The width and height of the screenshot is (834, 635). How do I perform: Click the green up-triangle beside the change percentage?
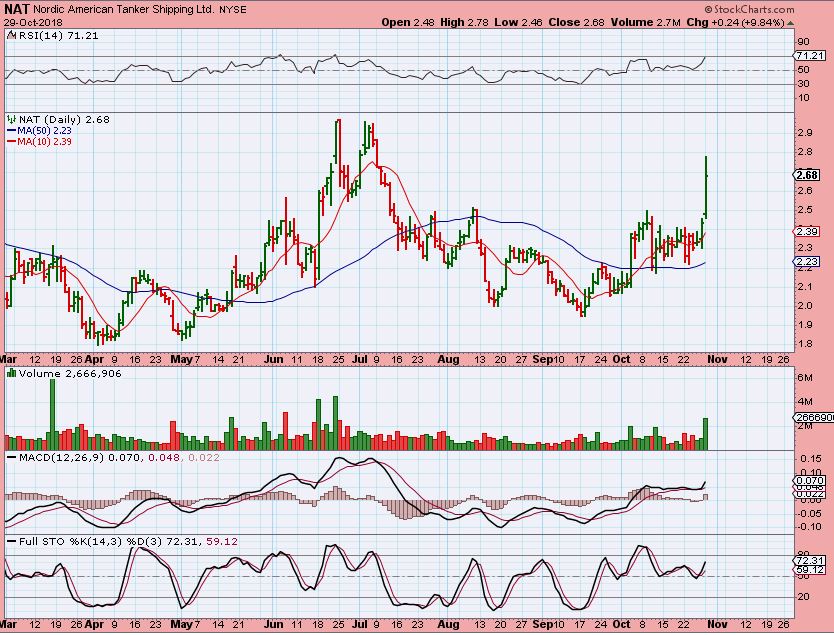[790, 23]
